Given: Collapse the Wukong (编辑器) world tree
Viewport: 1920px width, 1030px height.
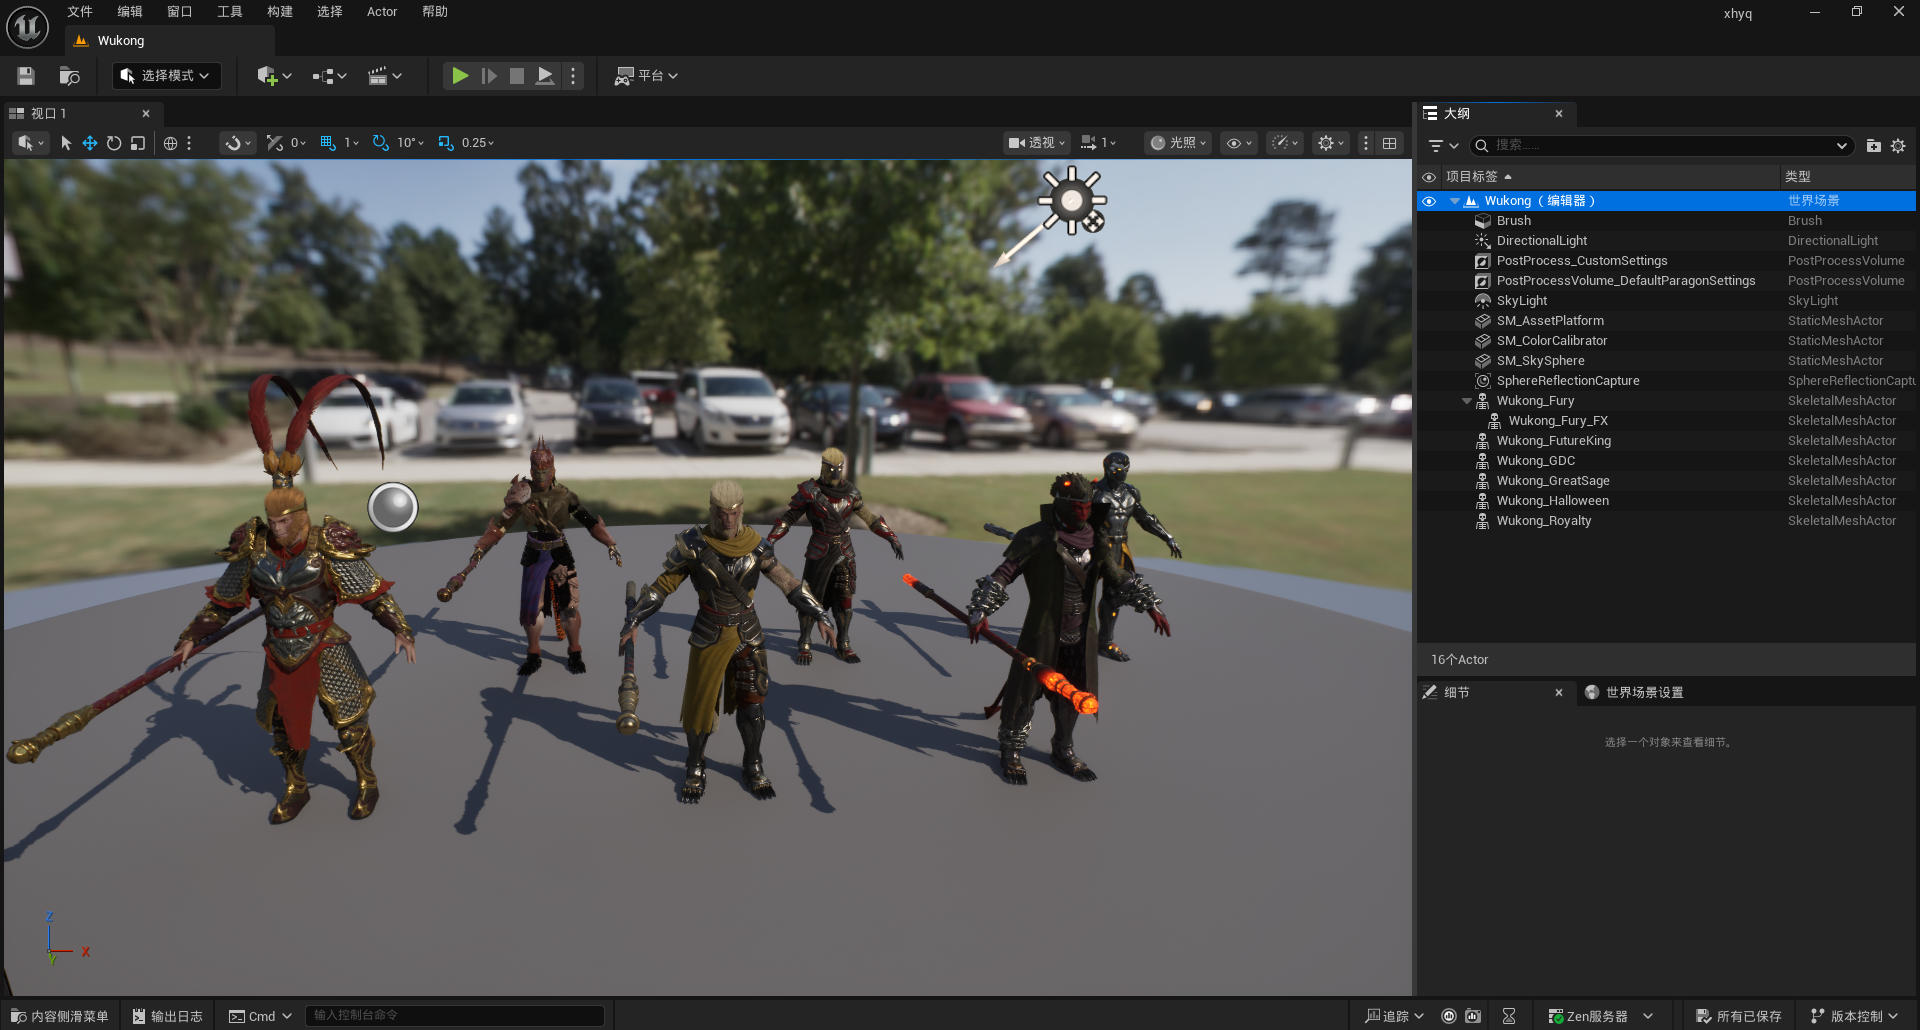Looking at the screenshot, I should click(1455, 201).
